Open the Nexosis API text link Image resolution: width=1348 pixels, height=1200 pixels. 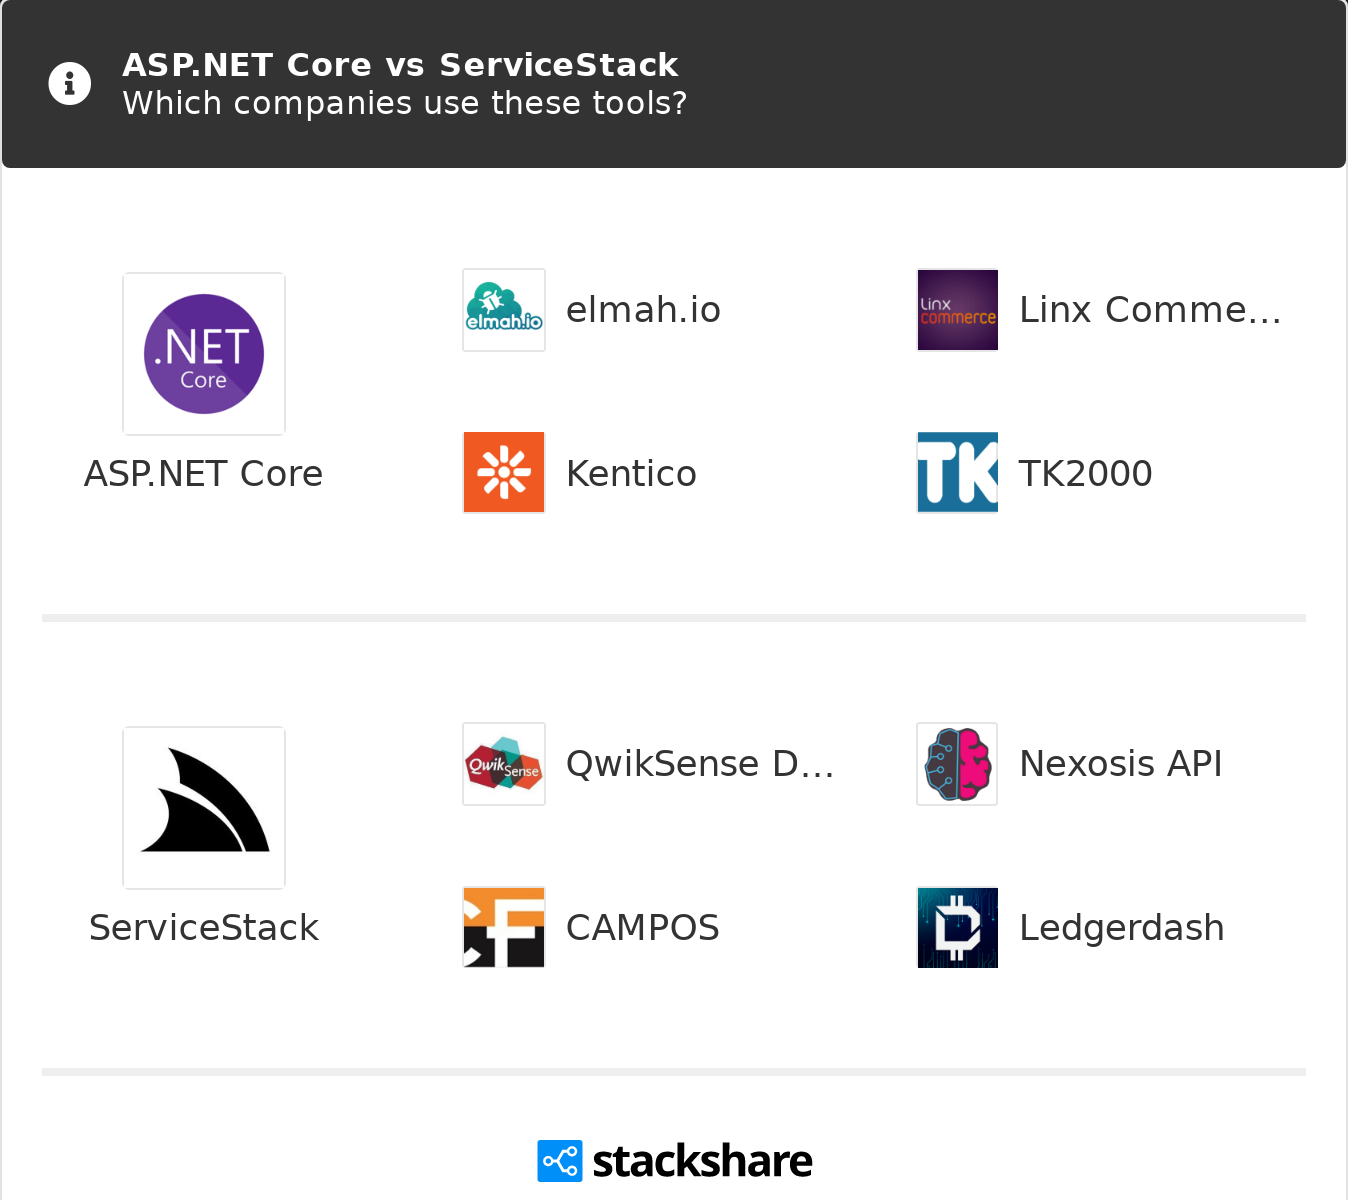(x=1121, y=764)
